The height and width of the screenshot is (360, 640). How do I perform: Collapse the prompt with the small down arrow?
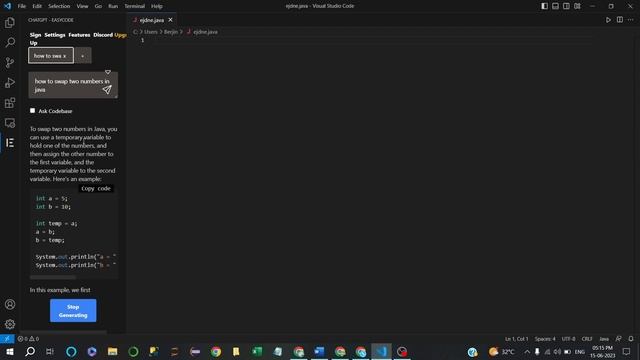108,72
